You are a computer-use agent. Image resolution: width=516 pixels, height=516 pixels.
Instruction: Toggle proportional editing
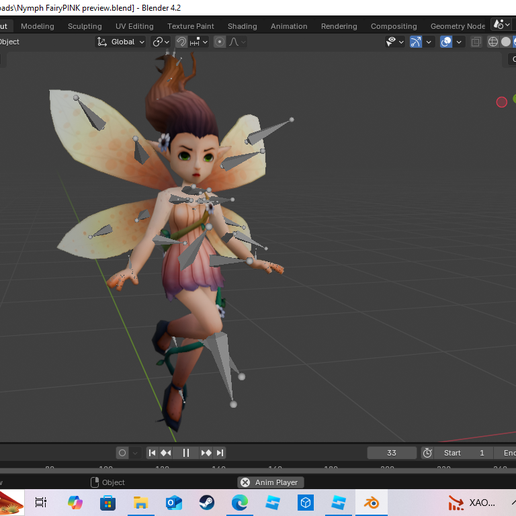tap(220, 42)
